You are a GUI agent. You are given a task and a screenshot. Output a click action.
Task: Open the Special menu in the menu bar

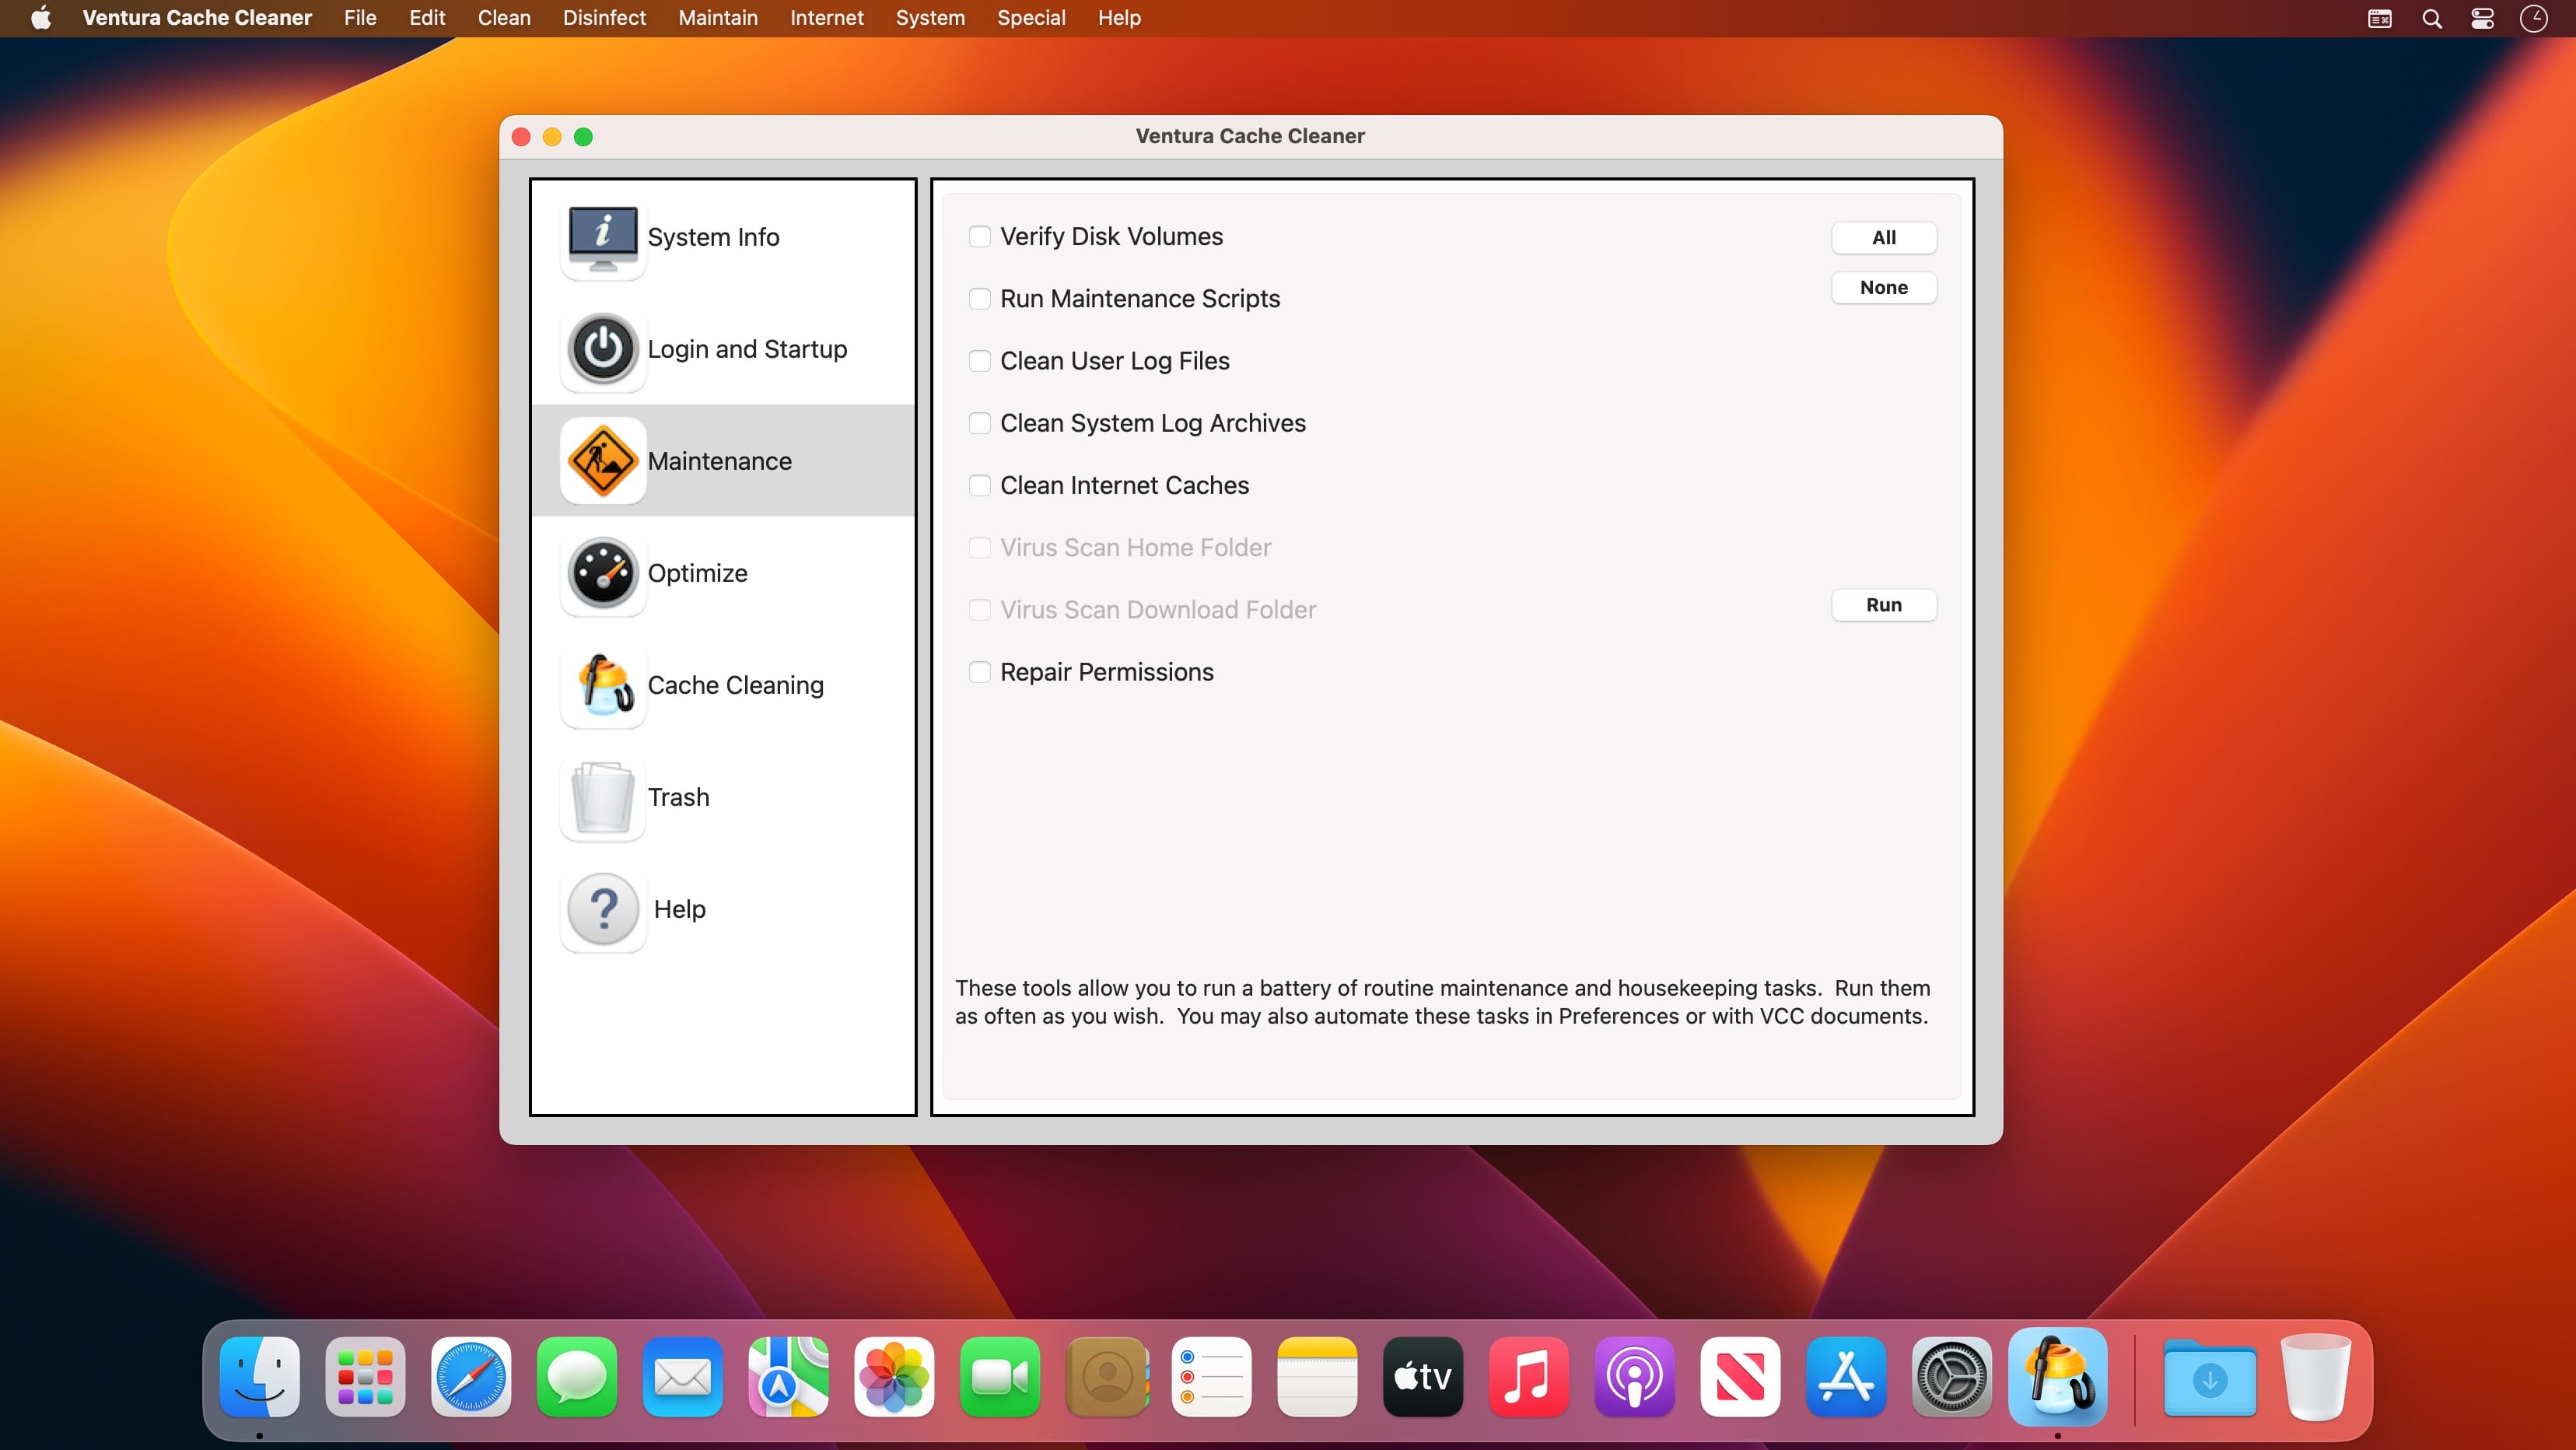click(1030, 18)
